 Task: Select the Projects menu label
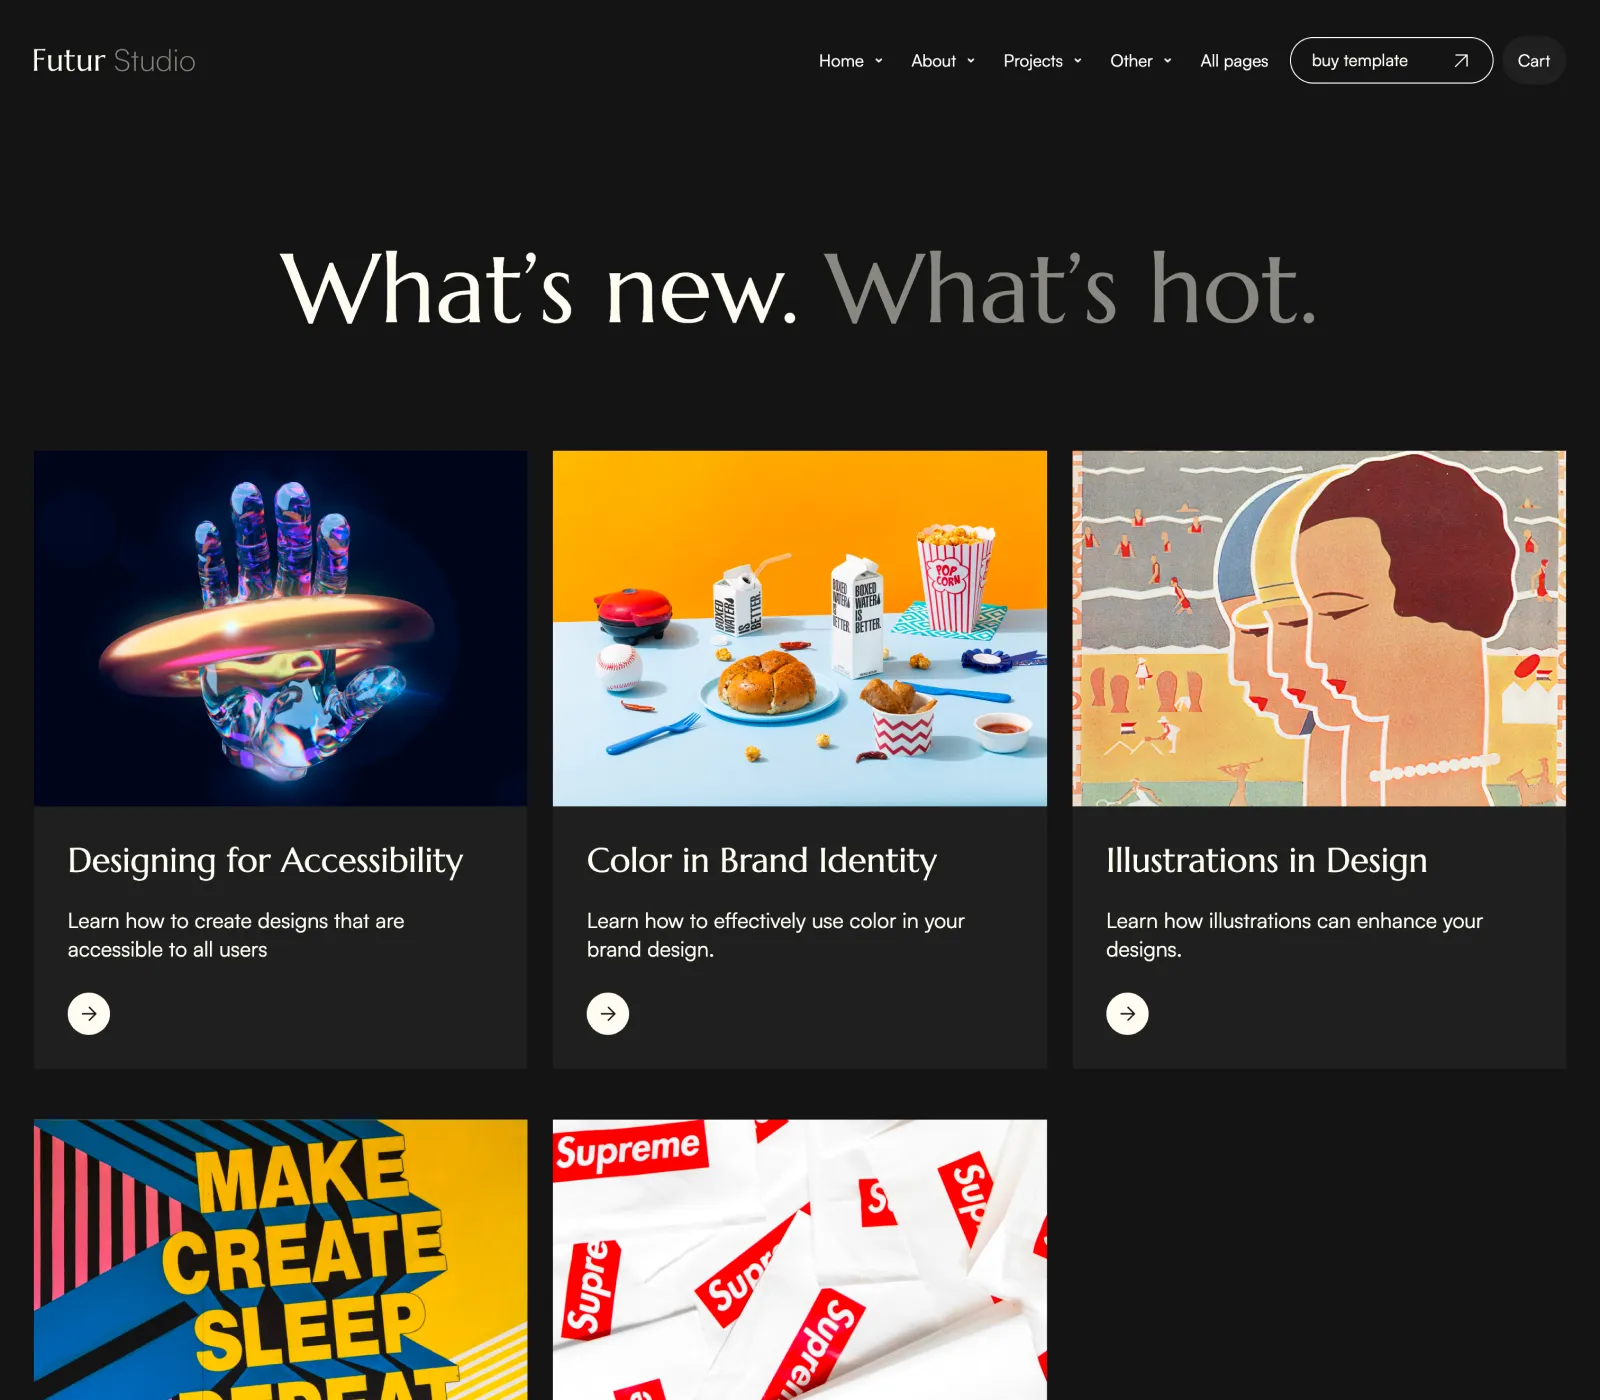coord(1033,61)
